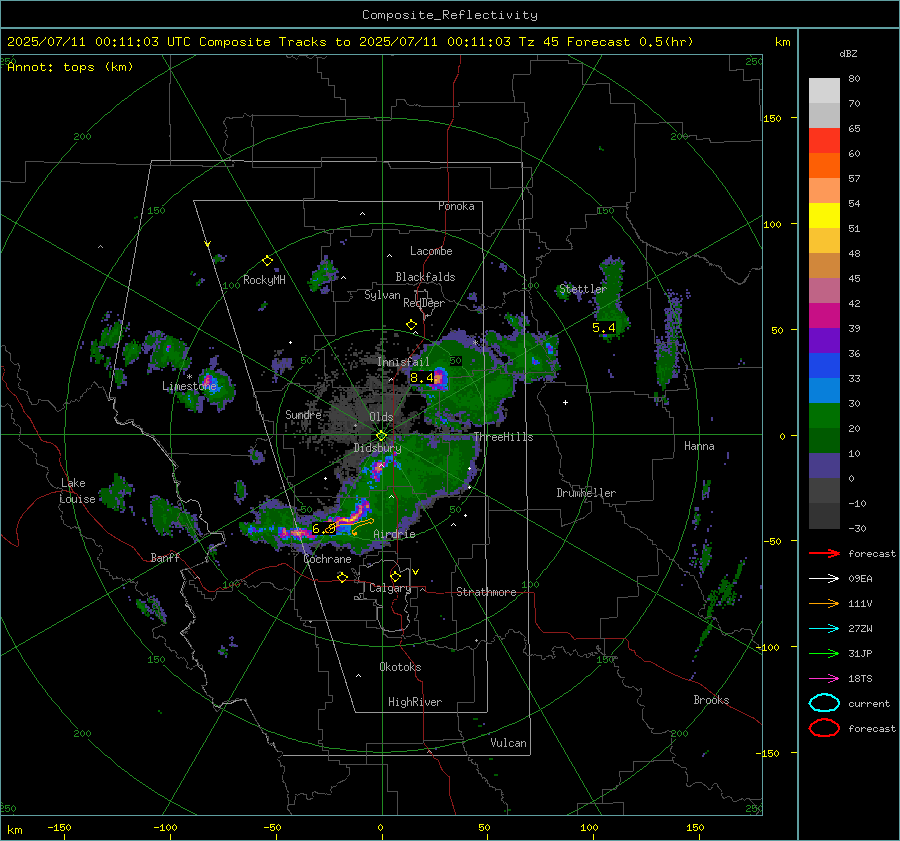Viewport: 900px width, 841px height.
Task: Click the 'Forecast 0.5(hr)' text in header
Action: pos(630,42)
